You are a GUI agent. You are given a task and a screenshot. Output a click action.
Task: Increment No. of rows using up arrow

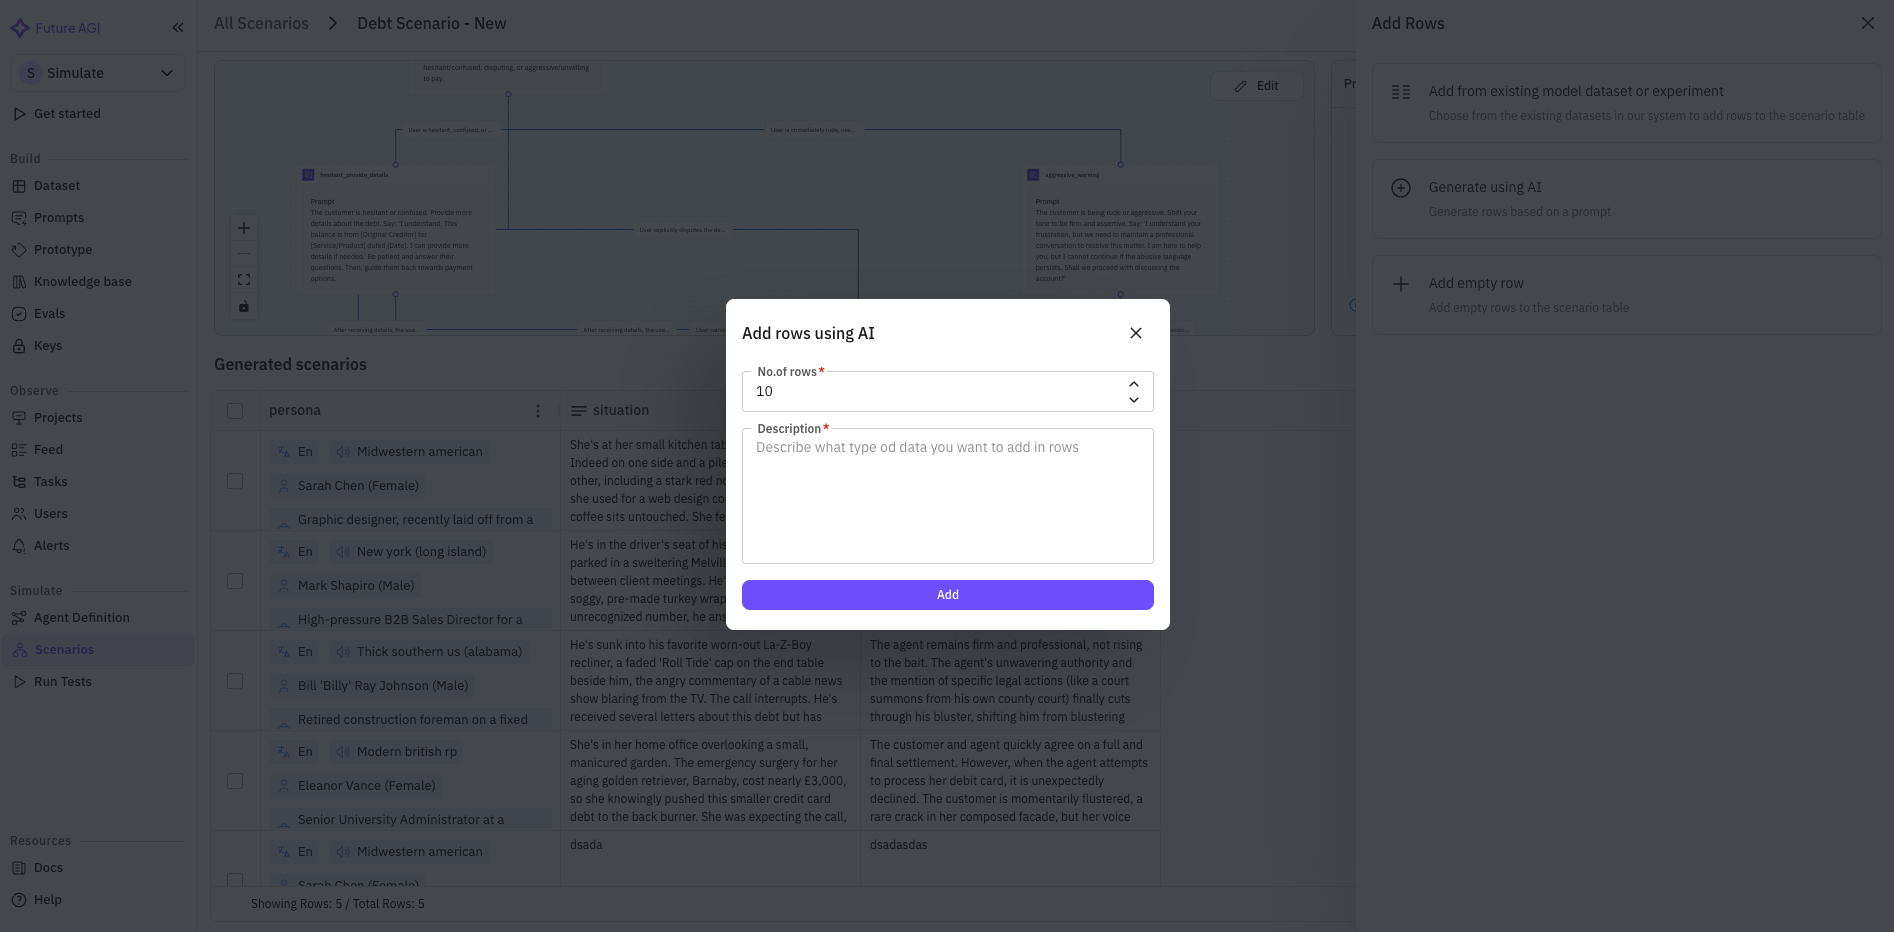pos(1134,383)
